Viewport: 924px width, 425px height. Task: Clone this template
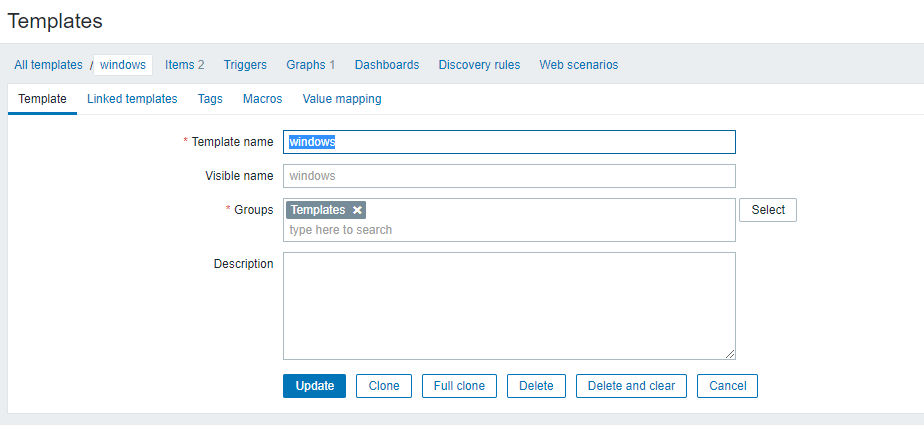(384, 386)
